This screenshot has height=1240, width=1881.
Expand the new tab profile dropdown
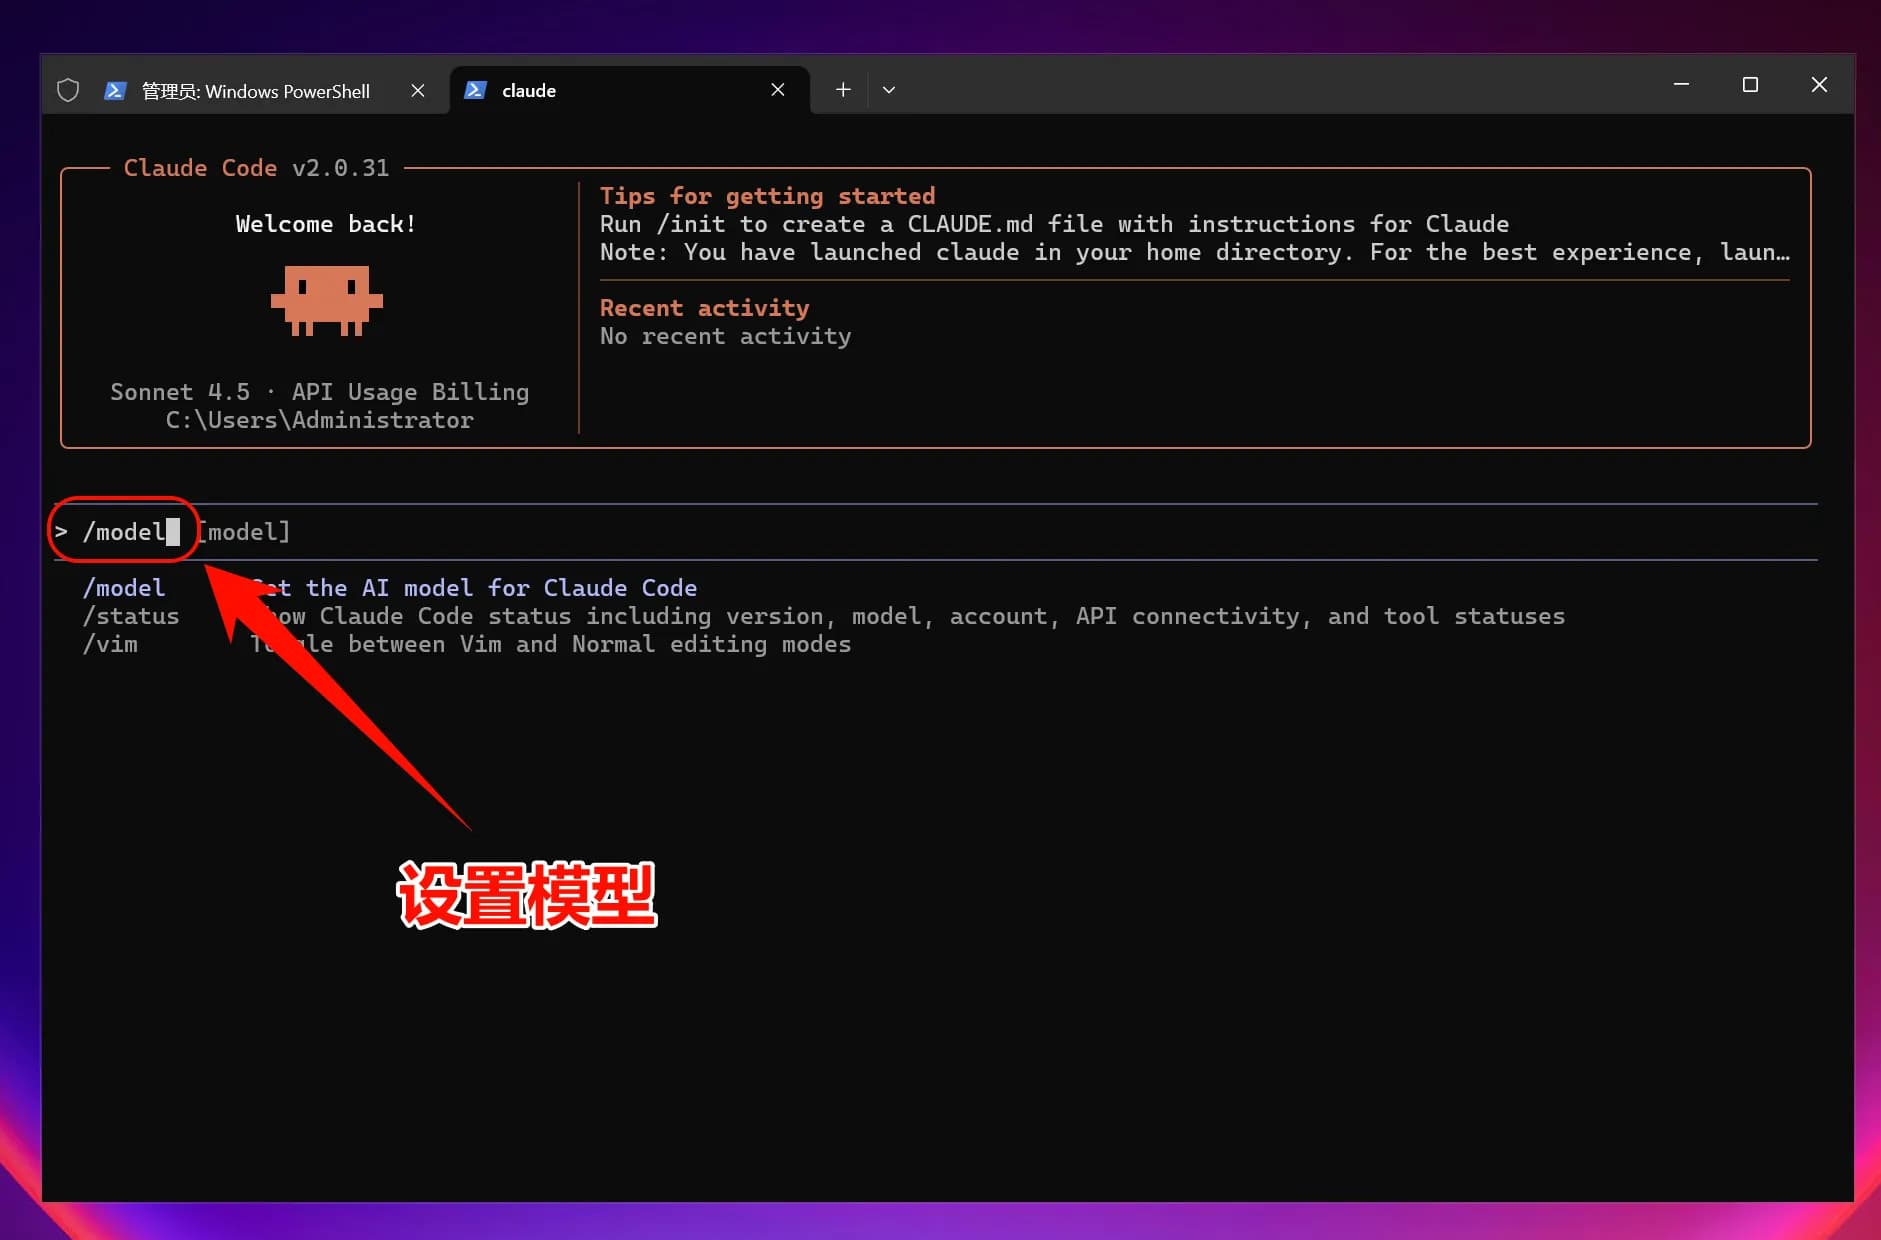pyautogui.click(x=889, y=90)
